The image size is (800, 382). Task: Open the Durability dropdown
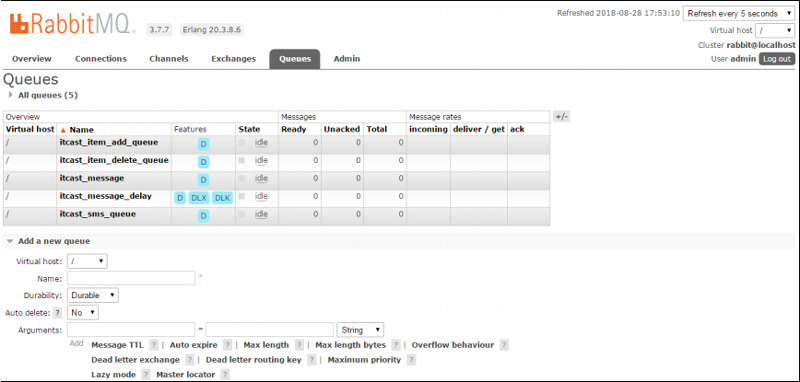pos(93,295)
